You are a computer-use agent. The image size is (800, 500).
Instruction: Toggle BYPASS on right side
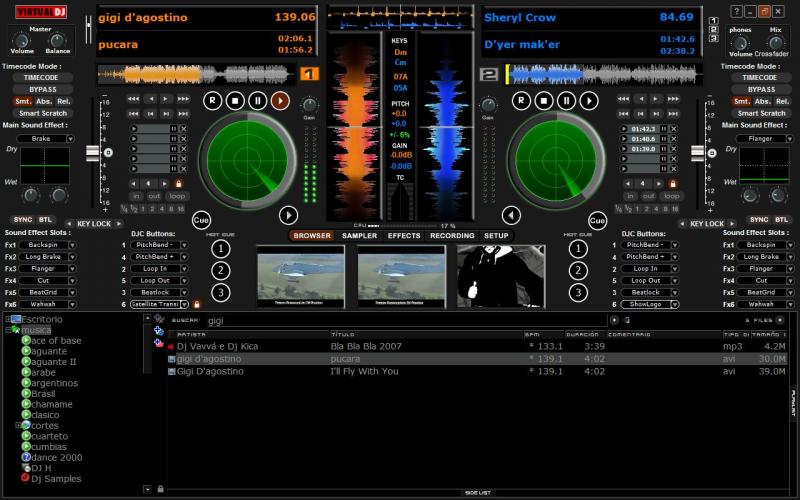click(761, 89)
